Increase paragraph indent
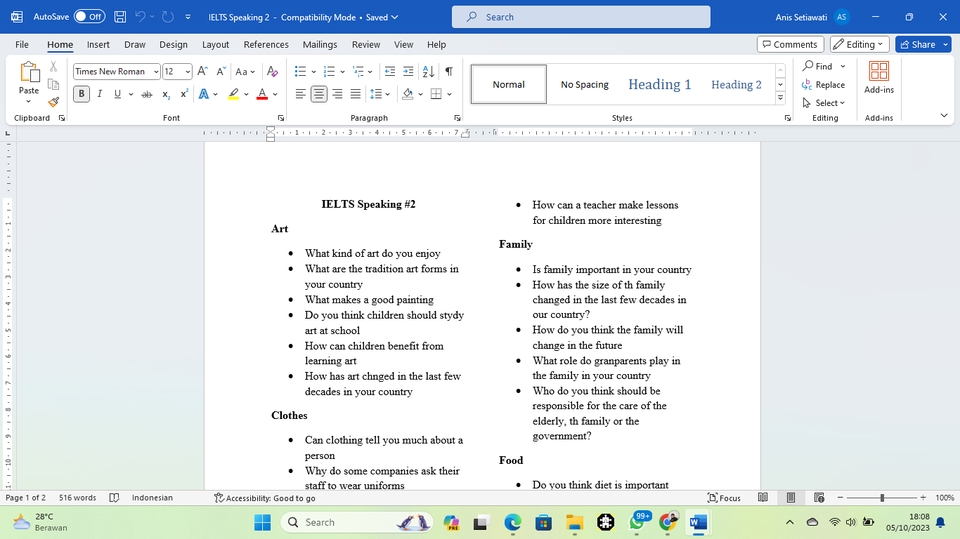Screen dimensions: 960x539 [x=408, y=72]
